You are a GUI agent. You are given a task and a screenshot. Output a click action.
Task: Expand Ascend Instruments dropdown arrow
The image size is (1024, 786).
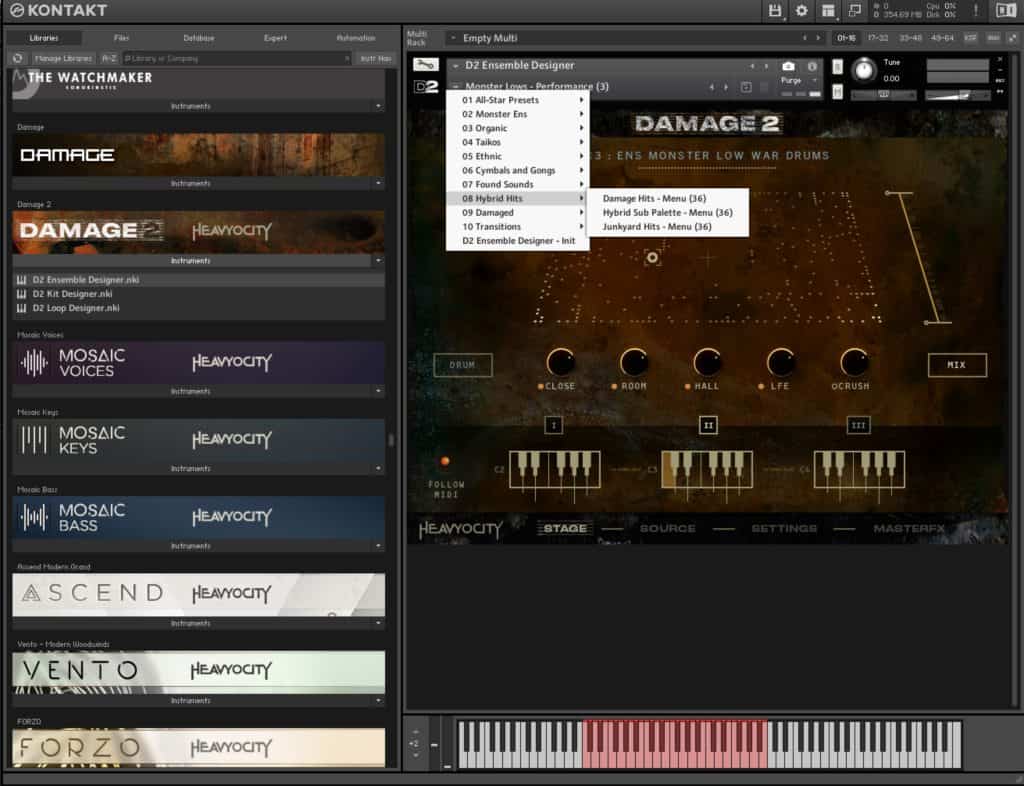pos(378,623)
